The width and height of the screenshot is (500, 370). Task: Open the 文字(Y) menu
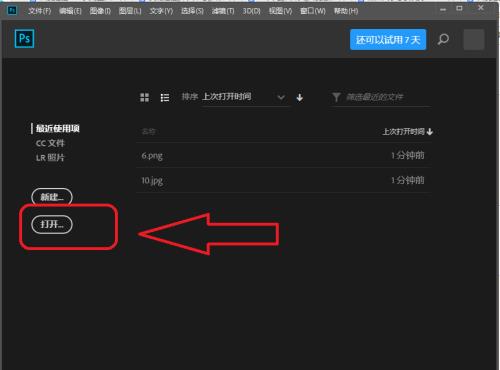click(x=161, y=11)
